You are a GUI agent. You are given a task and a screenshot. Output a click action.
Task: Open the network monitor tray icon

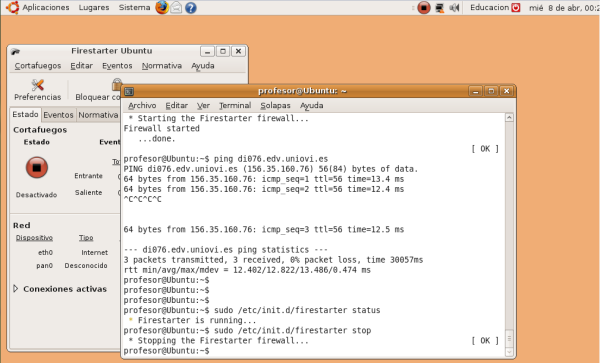click(439, 8)
